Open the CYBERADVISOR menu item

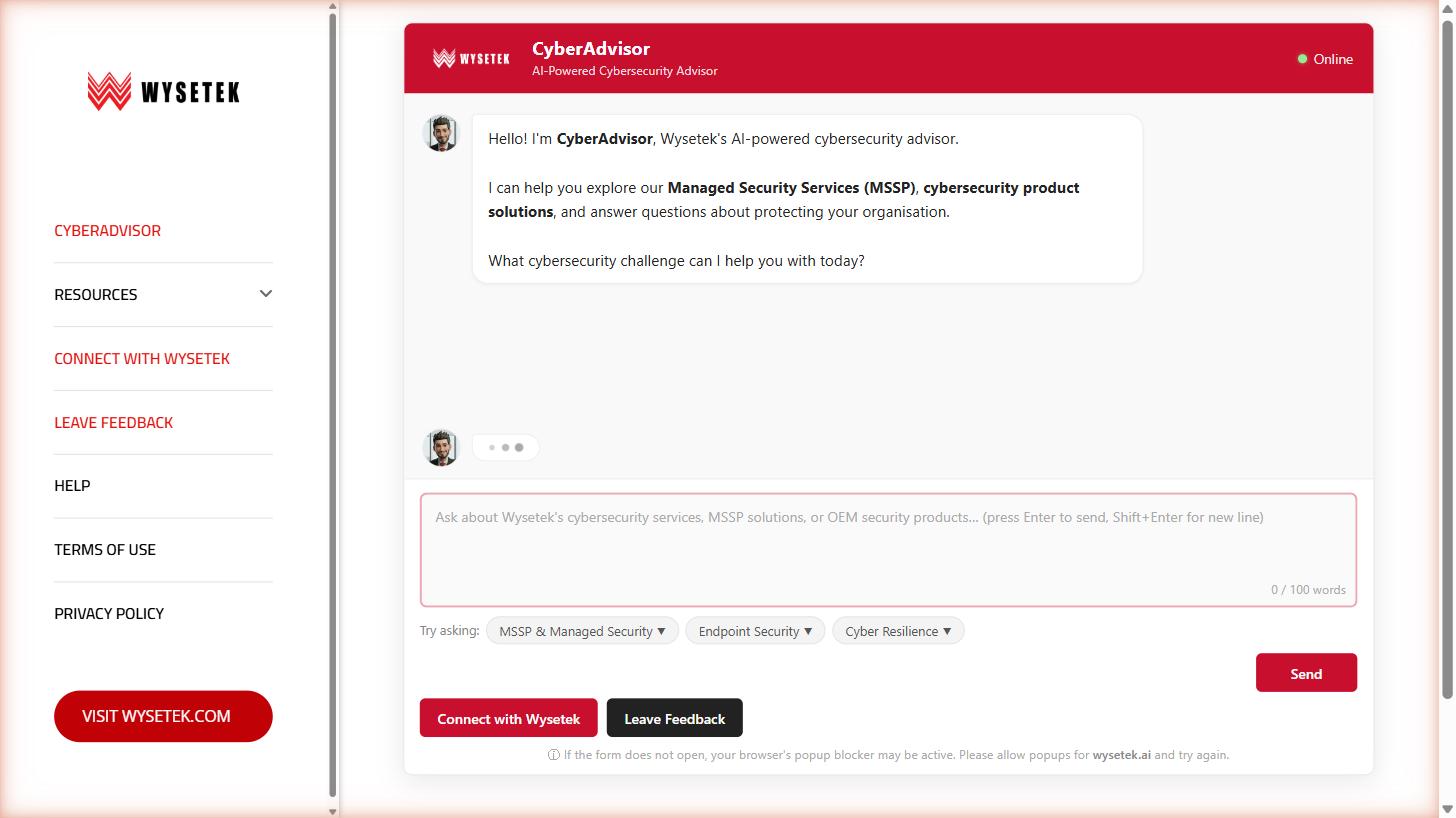pyautogui.click(x=107, y=230)
